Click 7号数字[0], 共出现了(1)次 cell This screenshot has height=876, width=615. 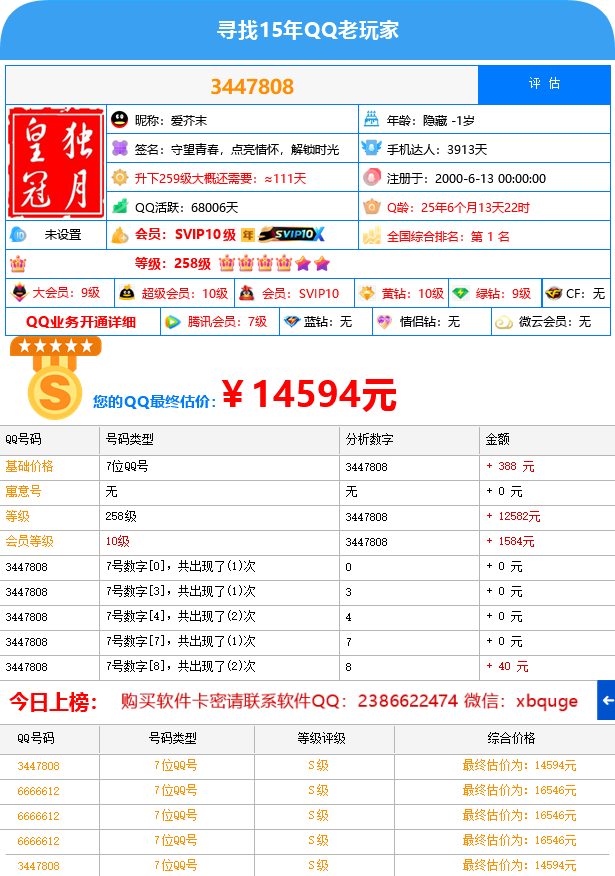point(180,566)
